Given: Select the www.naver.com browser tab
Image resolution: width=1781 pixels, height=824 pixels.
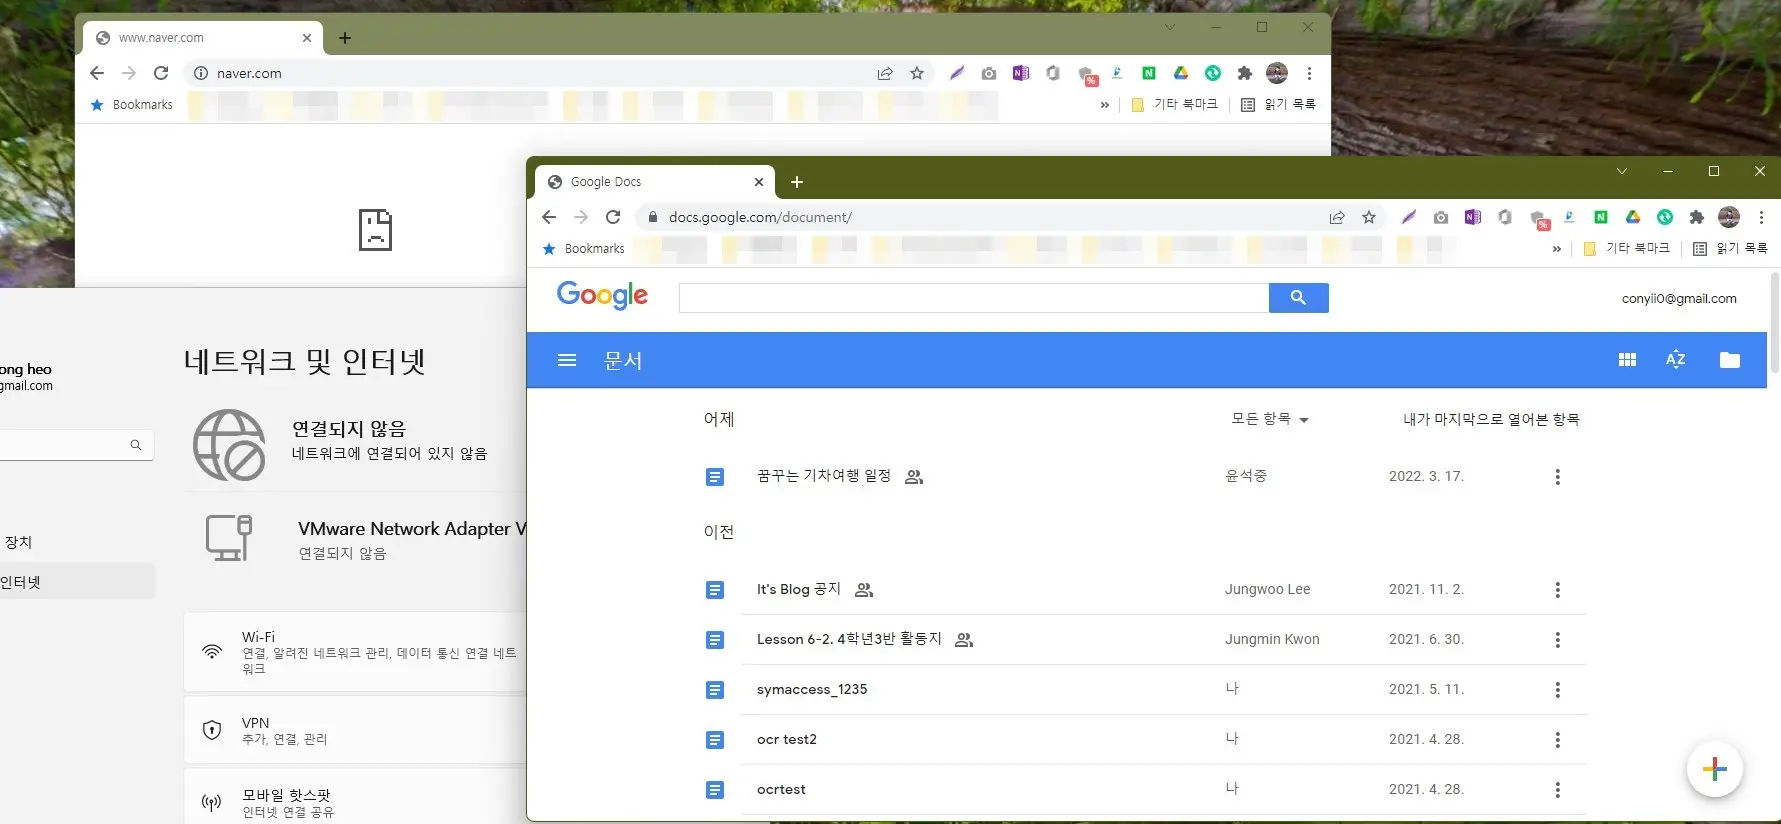Looking at the screenshot, I should point(203,38).
